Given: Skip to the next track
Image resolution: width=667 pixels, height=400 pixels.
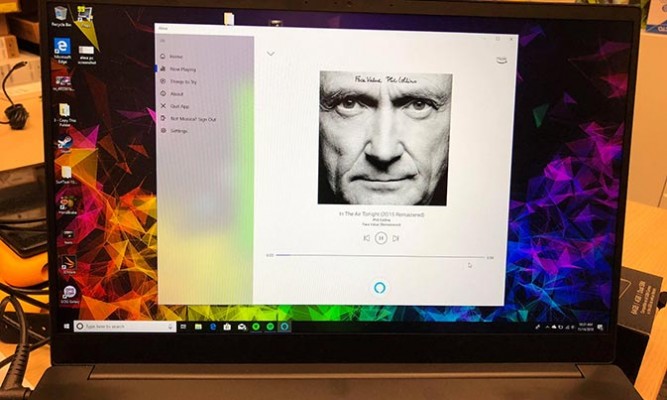Looking at the screenshot, I should tap(396, 238).
